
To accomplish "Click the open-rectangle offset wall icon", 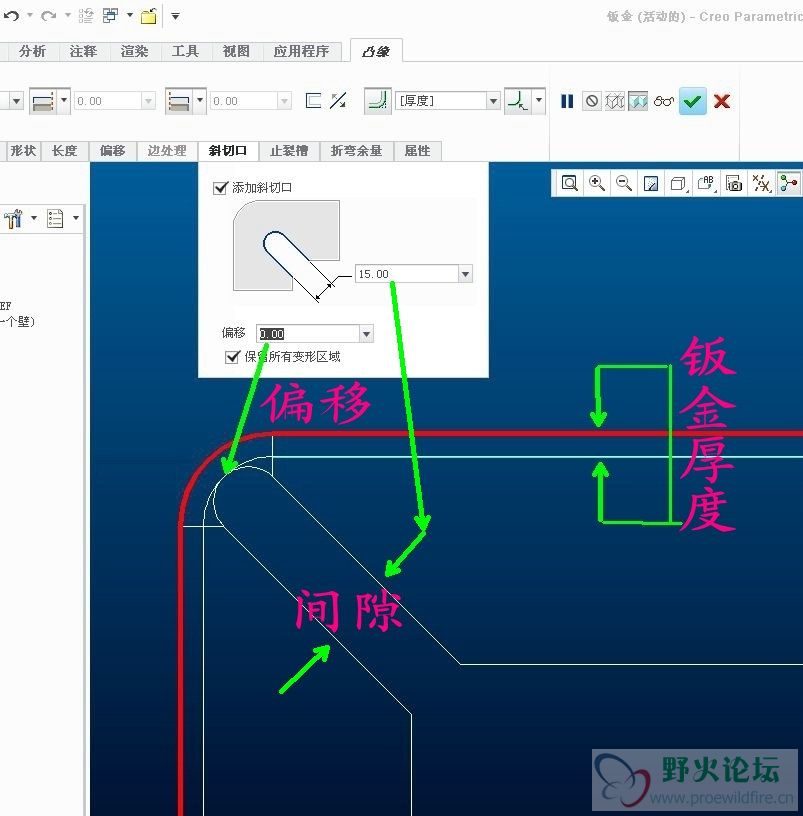I will pos(313,100).
